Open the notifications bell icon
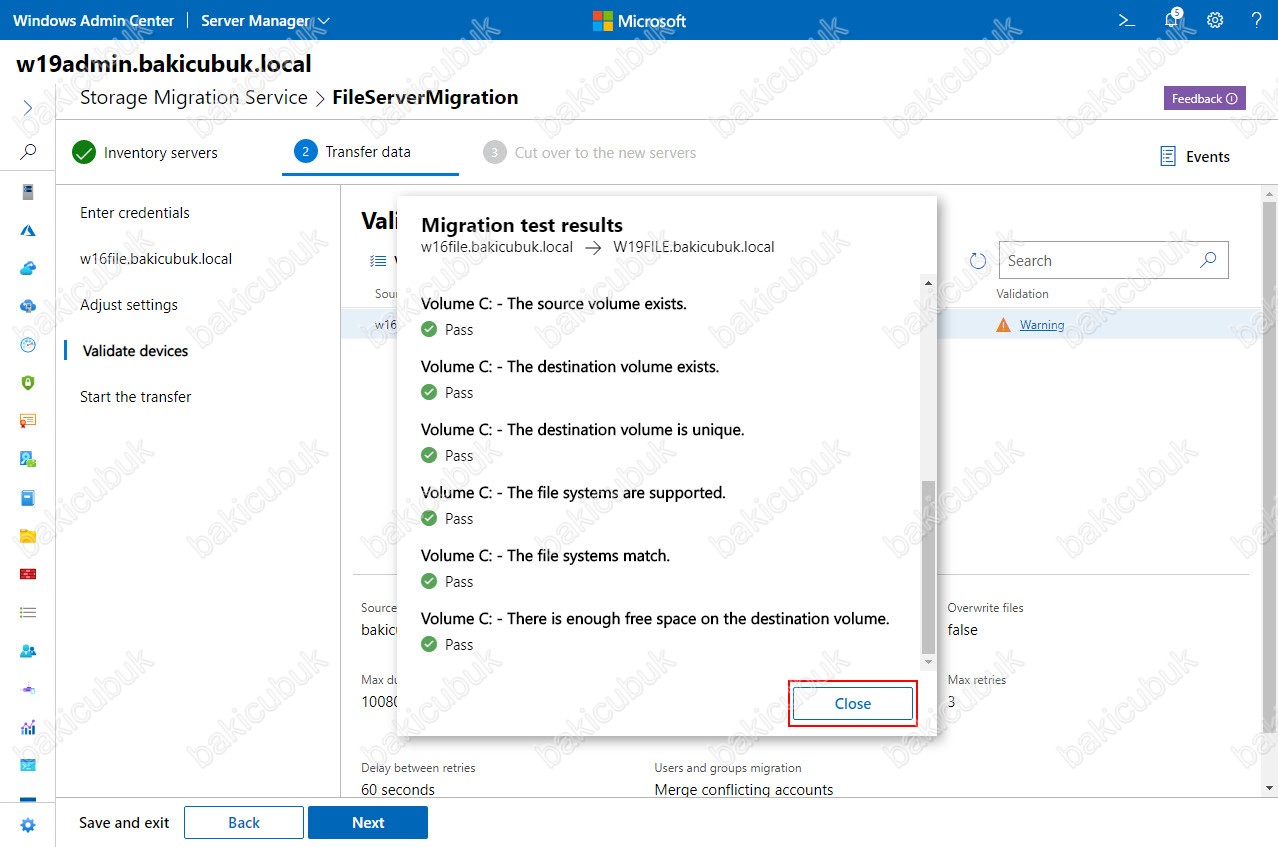 coord(1174,20)
